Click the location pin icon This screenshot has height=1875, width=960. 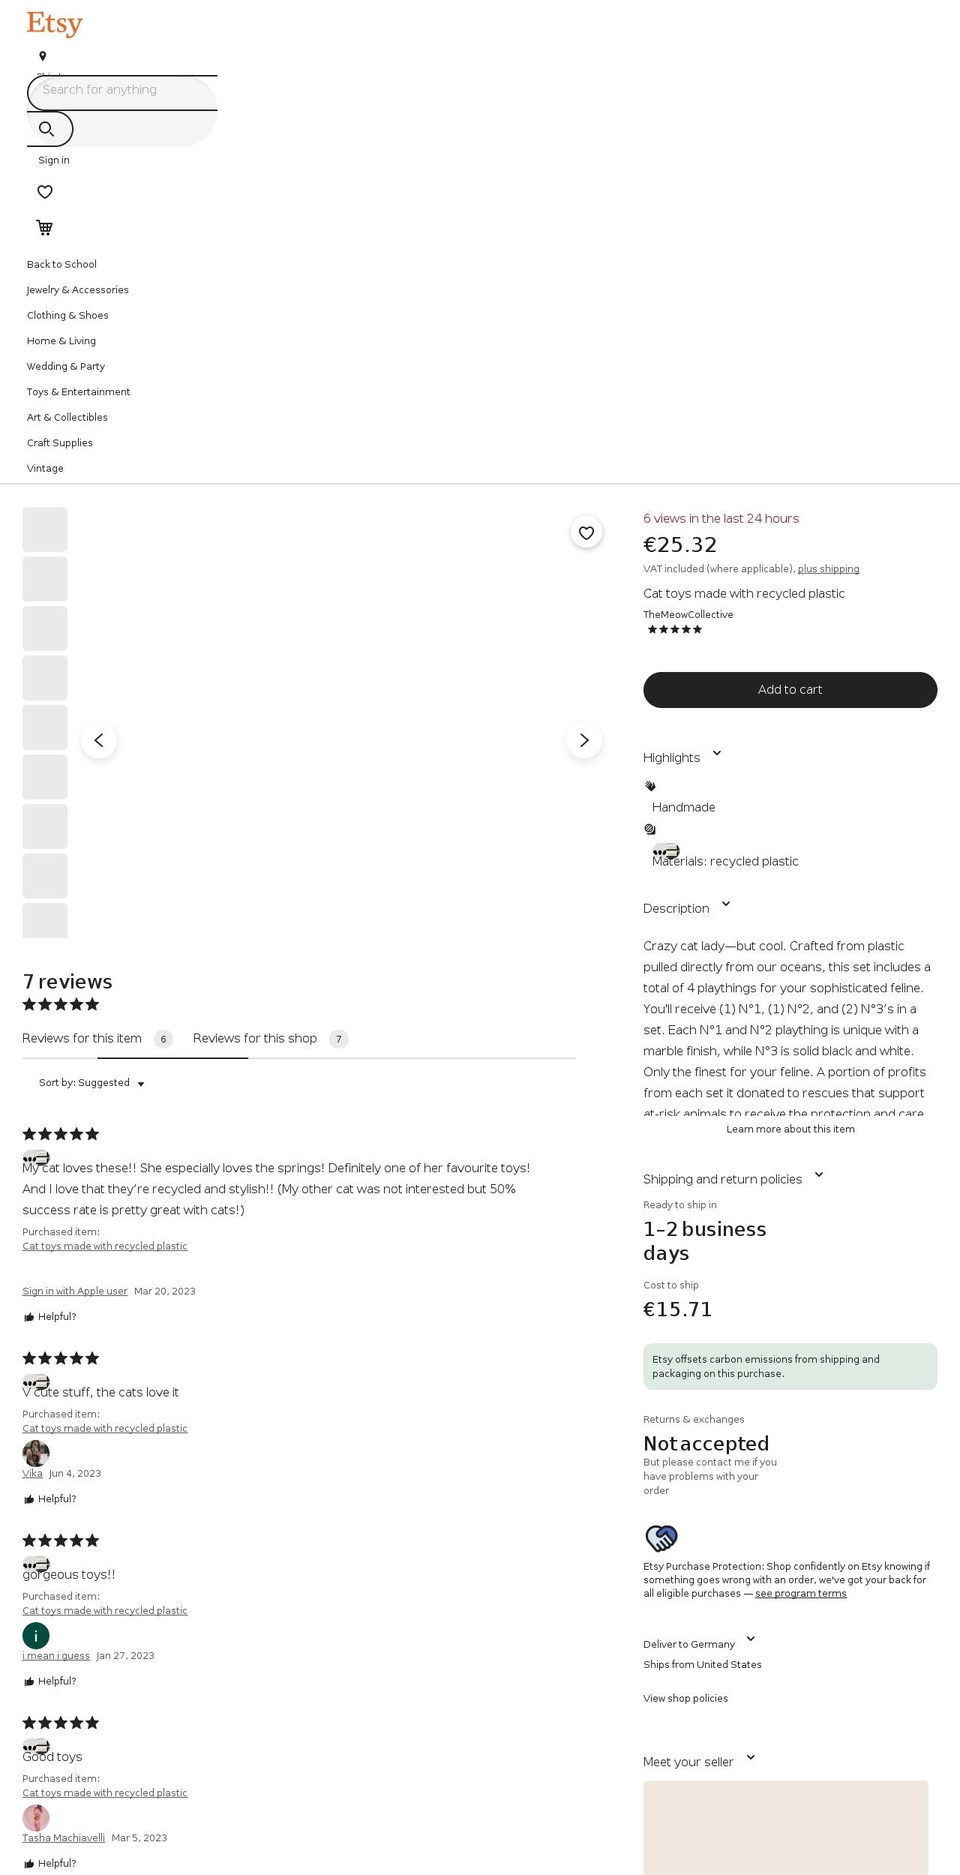click(42, 56)
